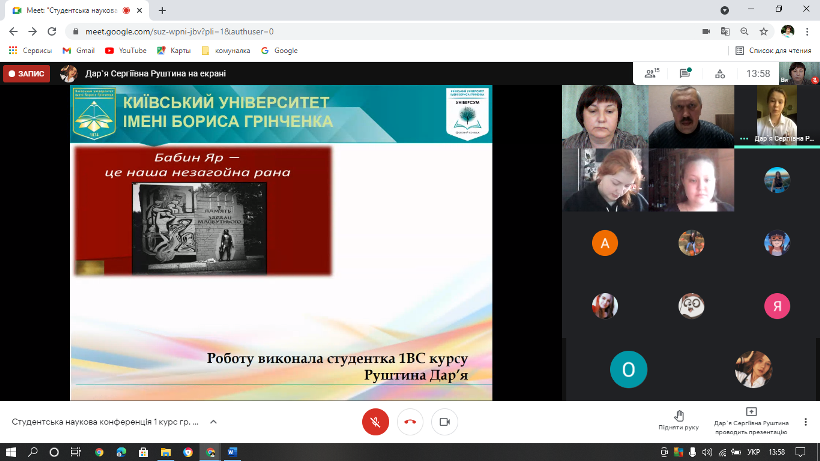Viewport: 820px width, 461px height.
Task: Click the raise hand button
Action: click(x=679, y=420)
